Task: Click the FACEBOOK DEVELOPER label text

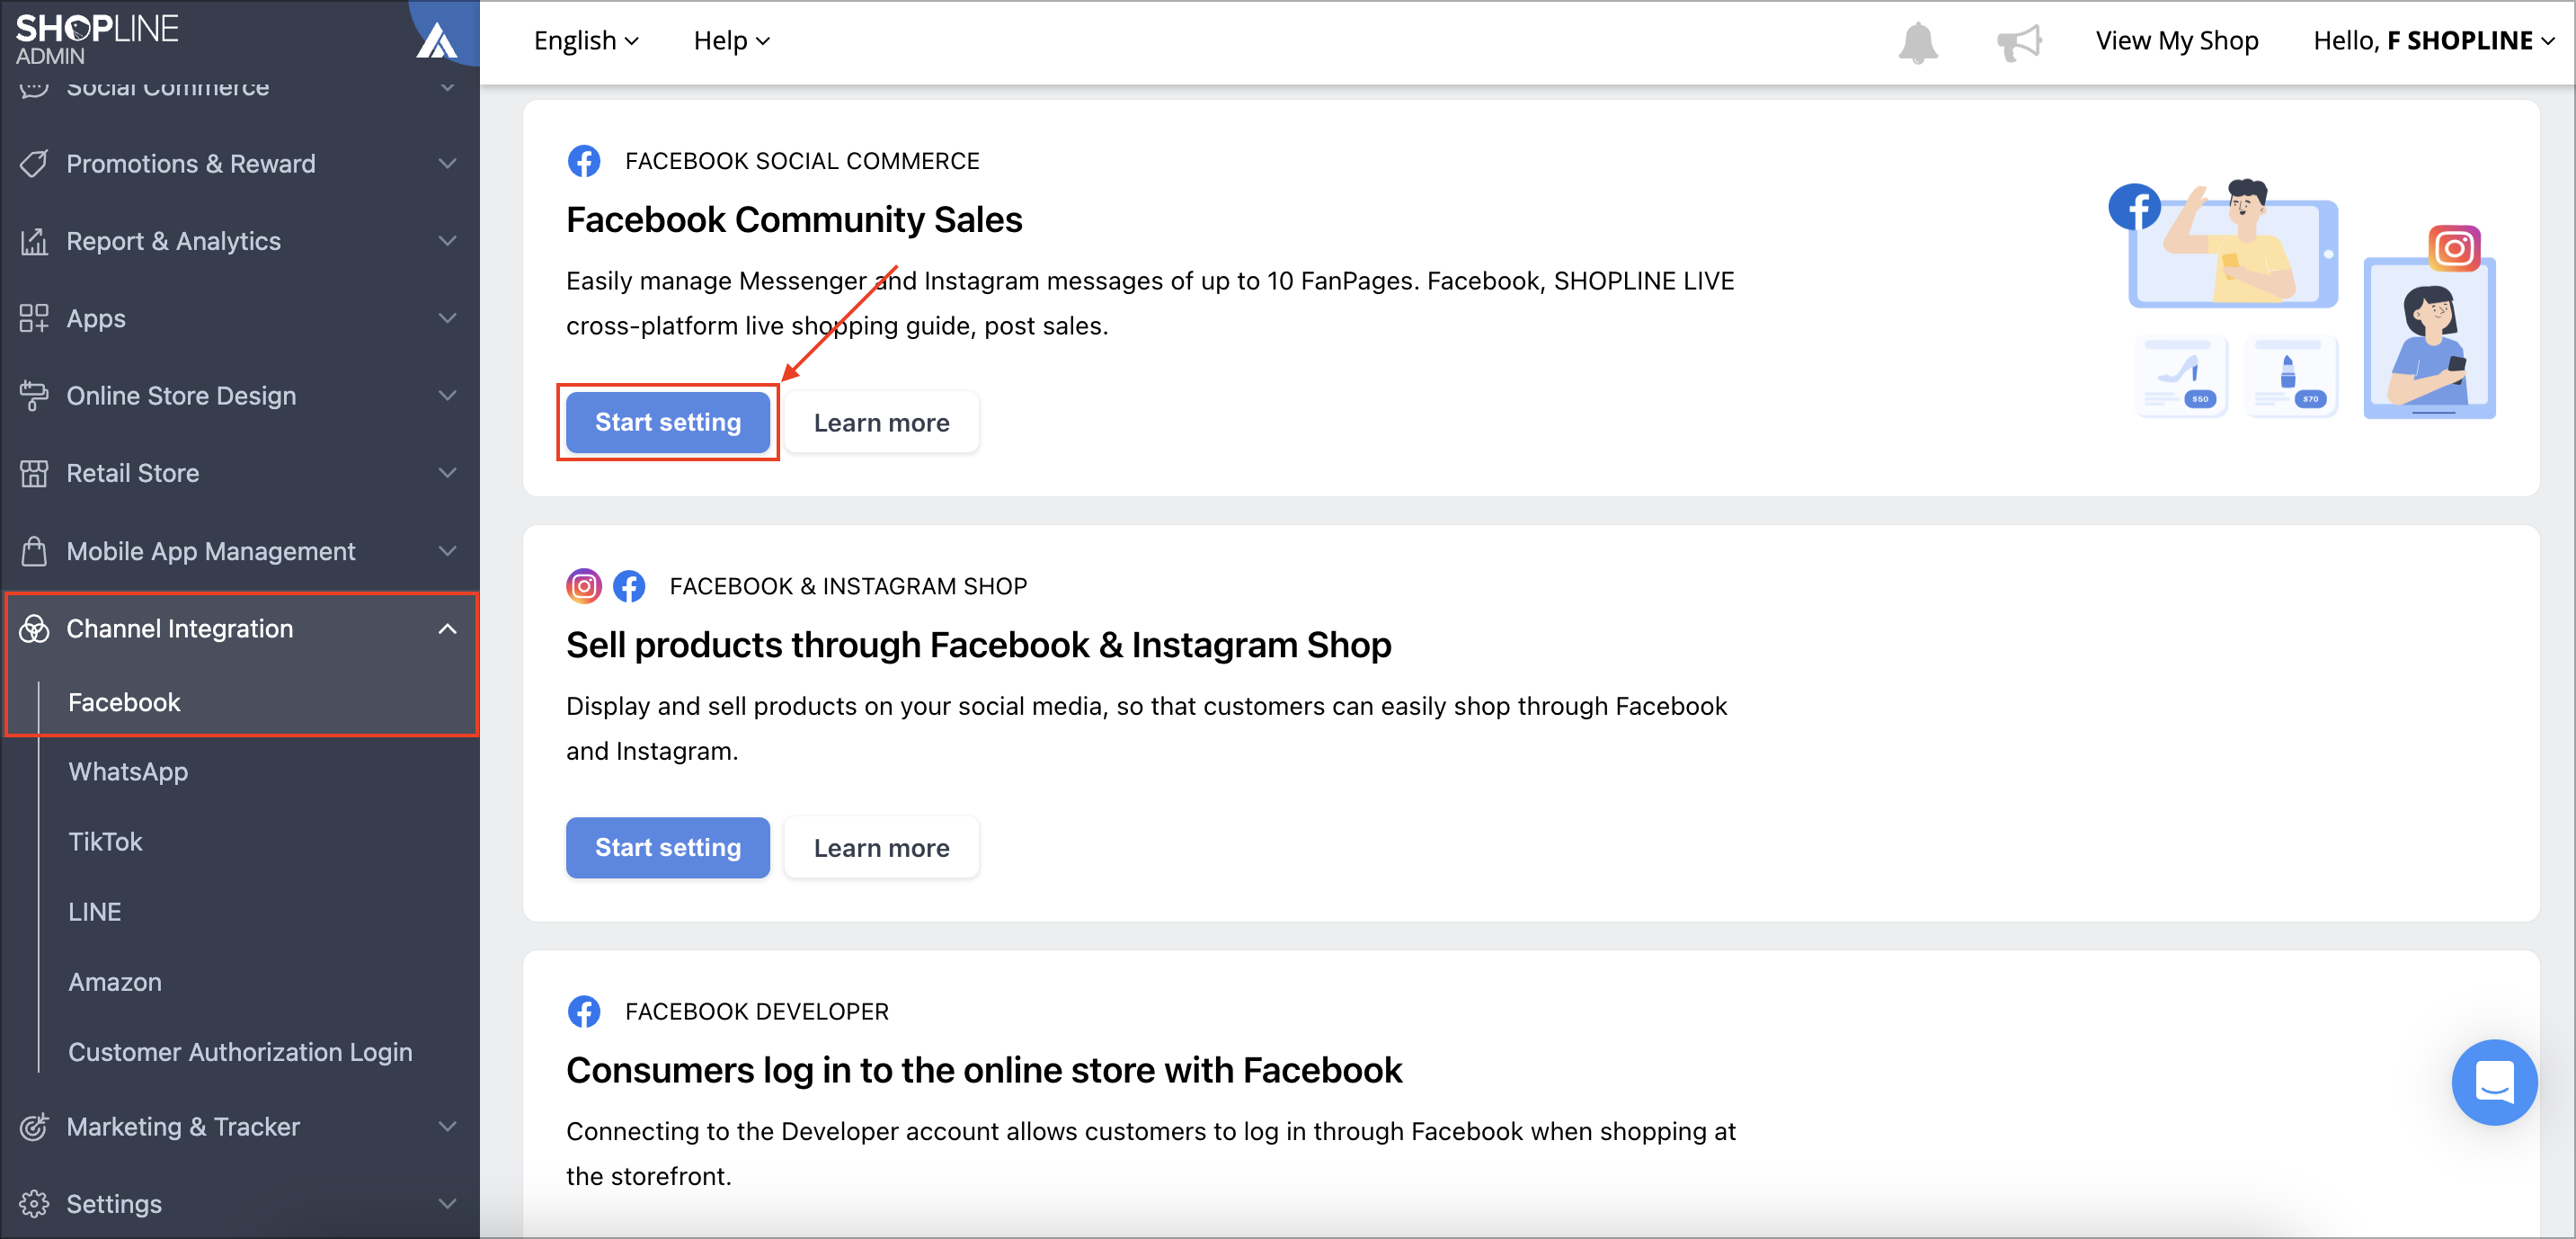Action: 756,1011
